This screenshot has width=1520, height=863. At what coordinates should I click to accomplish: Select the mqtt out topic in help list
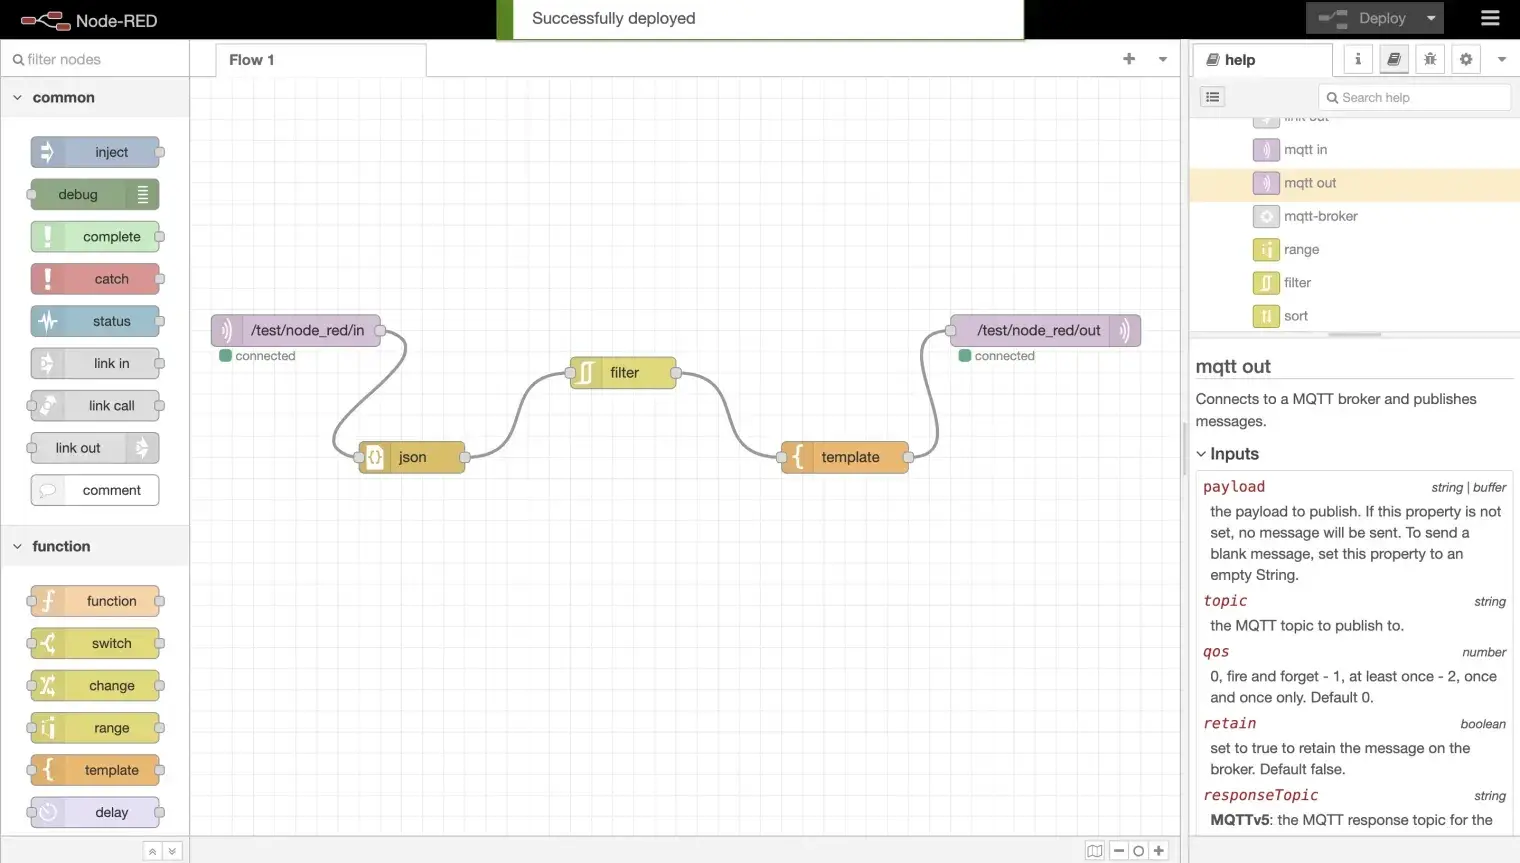coord(1311,183)
